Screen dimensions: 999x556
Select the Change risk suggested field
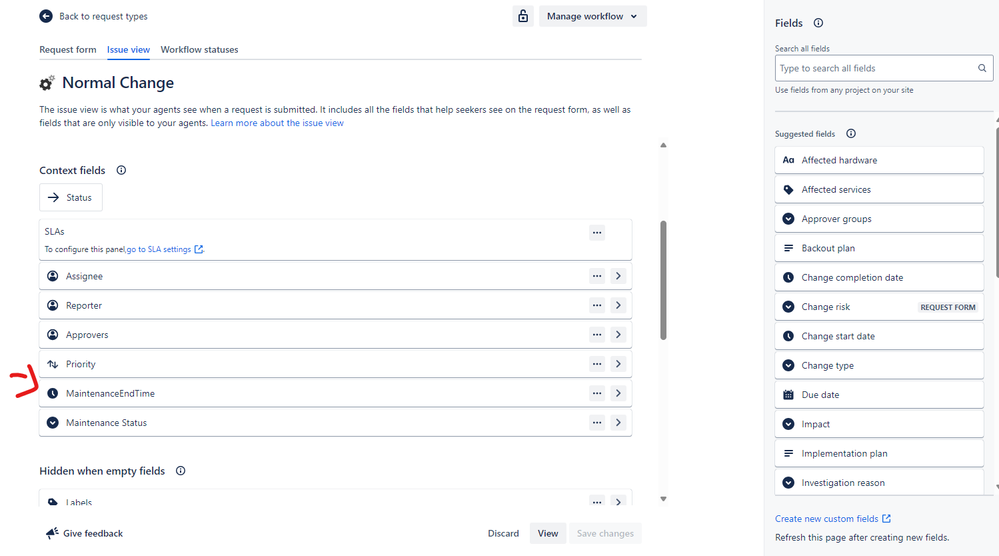click(879, 306)
